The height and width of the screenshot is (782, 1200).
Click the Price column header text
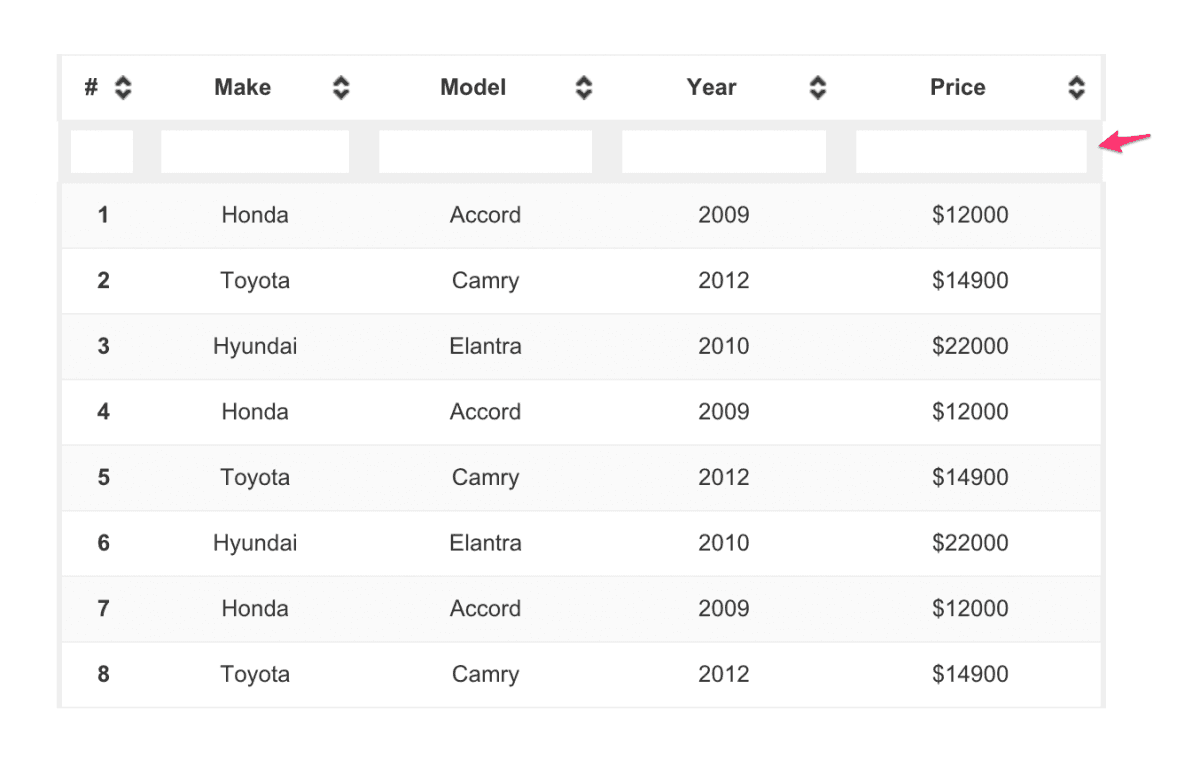click(957, 88)
